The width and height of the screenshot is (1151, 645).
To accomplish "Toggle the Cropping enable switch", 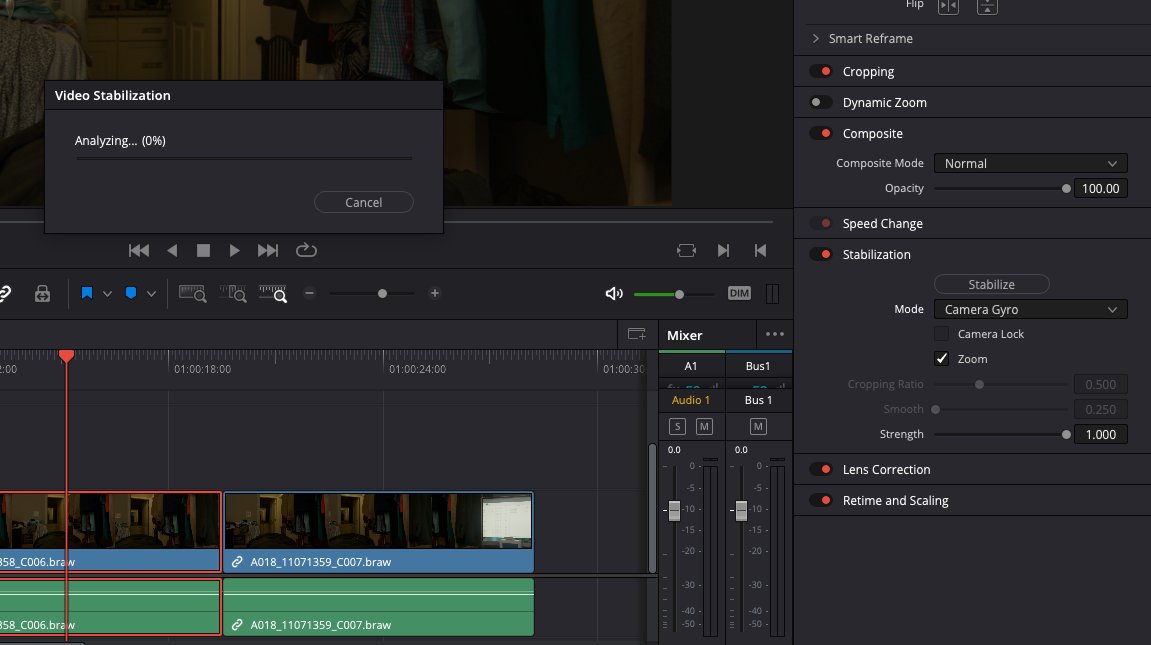I will (821, 71).
